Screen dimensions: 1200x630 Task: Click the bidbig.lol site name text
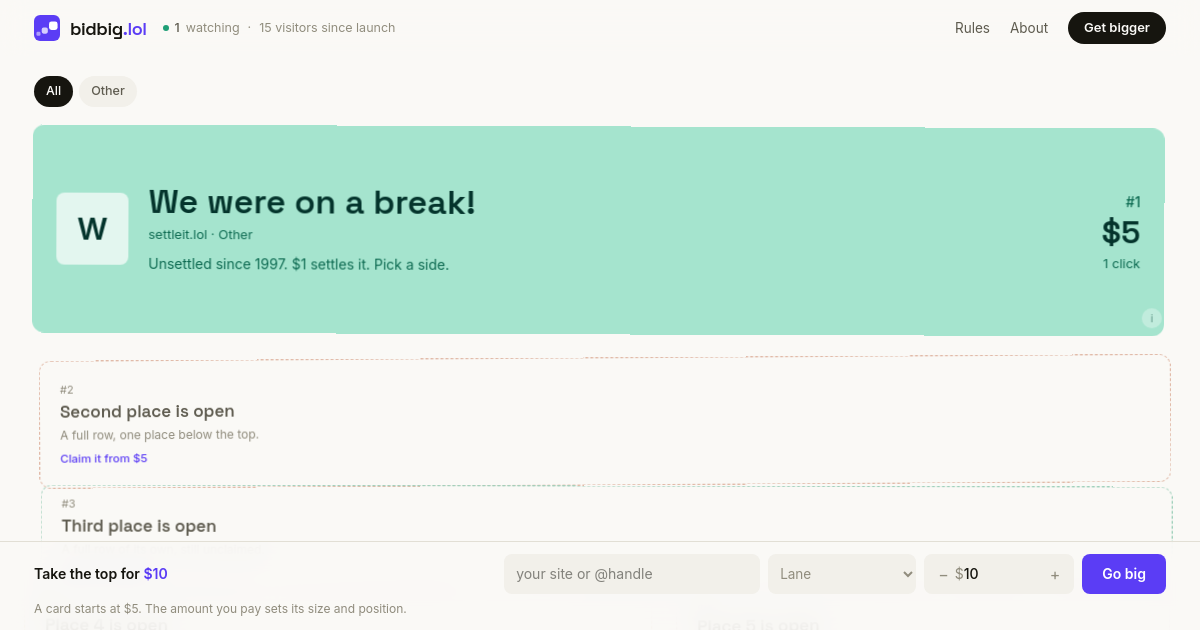tap(108, 29)
